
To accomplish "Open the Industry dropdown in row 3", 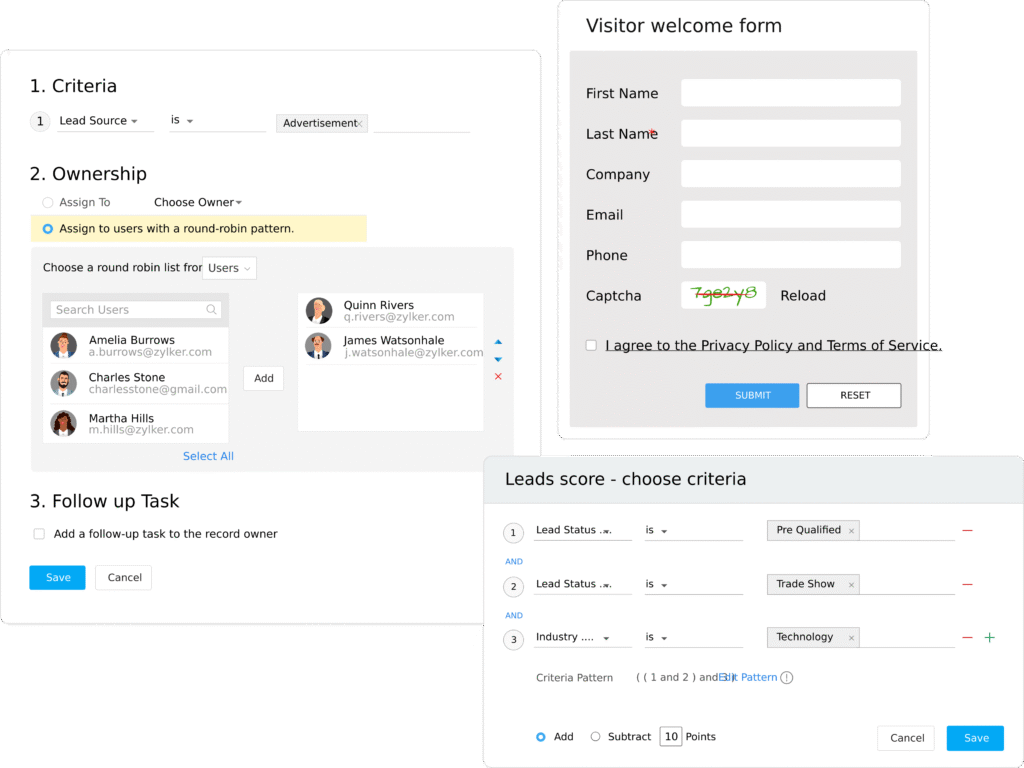I will (x=583, y=637).
